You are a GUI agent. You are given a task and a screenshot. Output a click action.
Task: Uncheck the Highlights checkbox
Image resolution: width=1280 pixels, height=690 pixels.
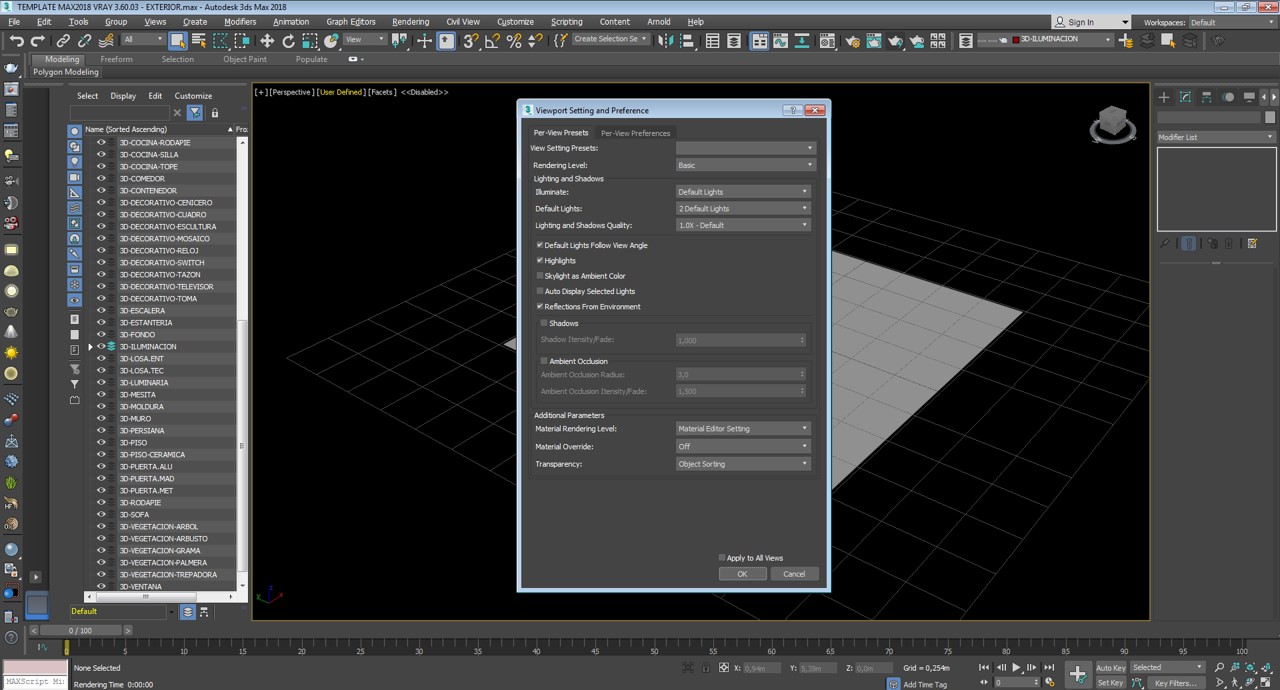point(540,261)
